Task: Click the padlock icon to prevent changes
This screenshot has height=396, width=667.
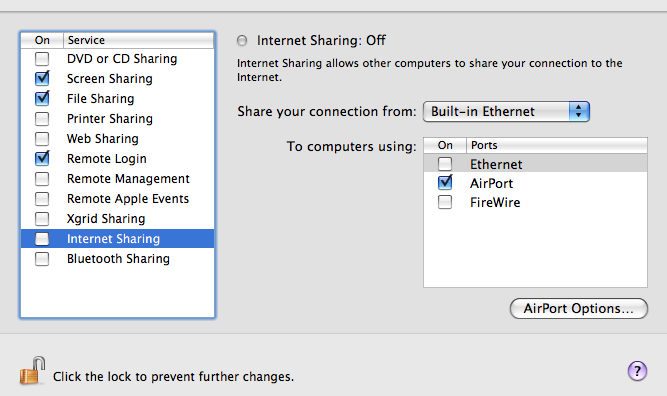Action: pos(32,370)
